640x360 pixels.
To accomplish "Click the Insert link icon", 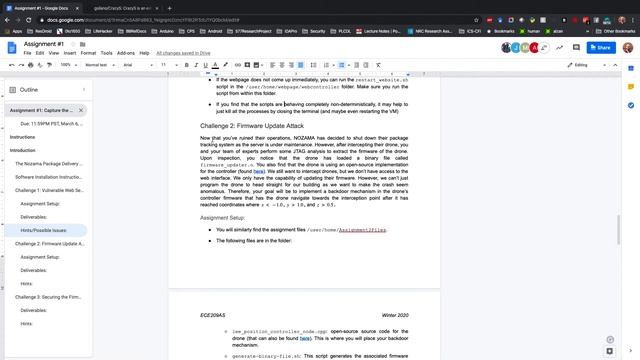I will click(238, 65).
